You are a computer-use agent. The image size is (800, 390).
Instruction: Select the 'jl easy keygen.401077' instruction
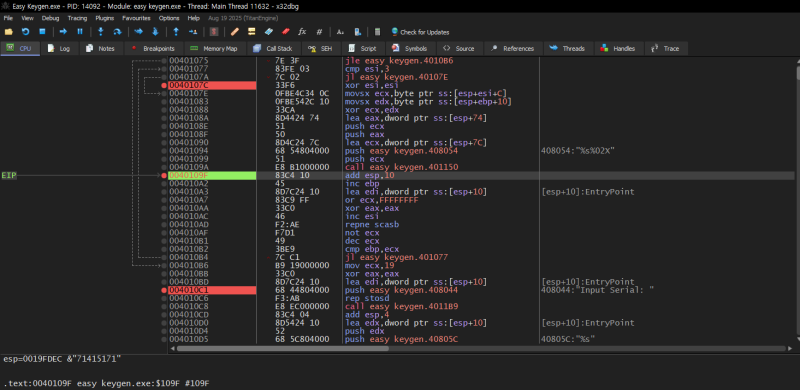396,257
